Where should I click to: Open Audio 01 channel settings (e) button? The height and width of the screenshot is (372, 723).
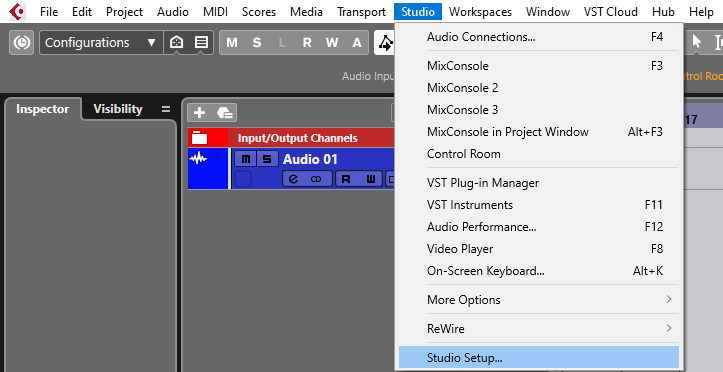pyautogui.click(x=294, y=179)
